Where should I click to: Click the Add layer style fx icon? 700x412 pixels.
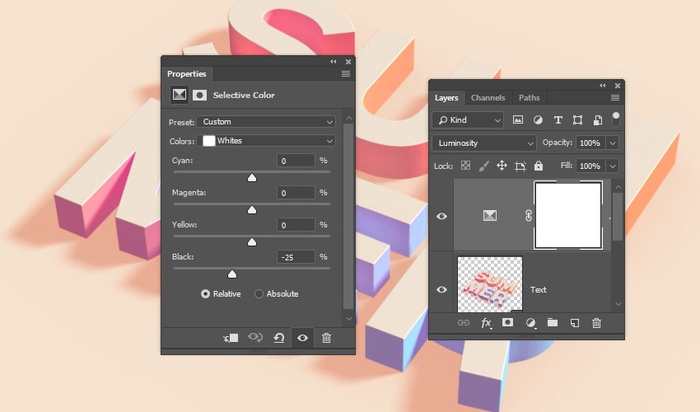(487, 323)
